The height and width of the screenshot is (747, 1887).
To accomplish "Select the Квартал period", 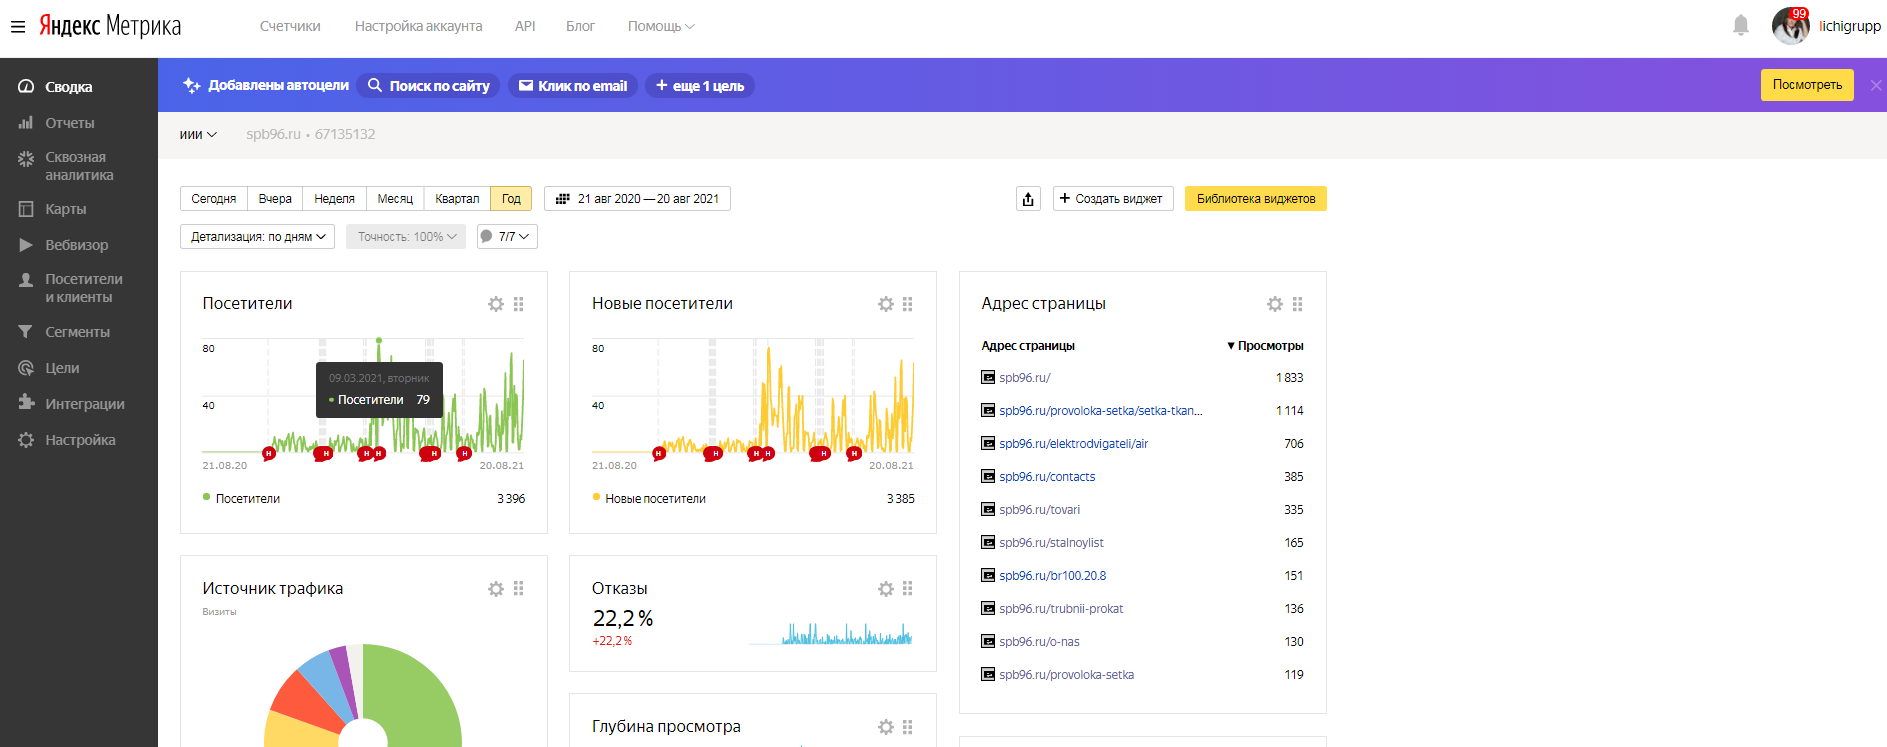I will point(457,199).
